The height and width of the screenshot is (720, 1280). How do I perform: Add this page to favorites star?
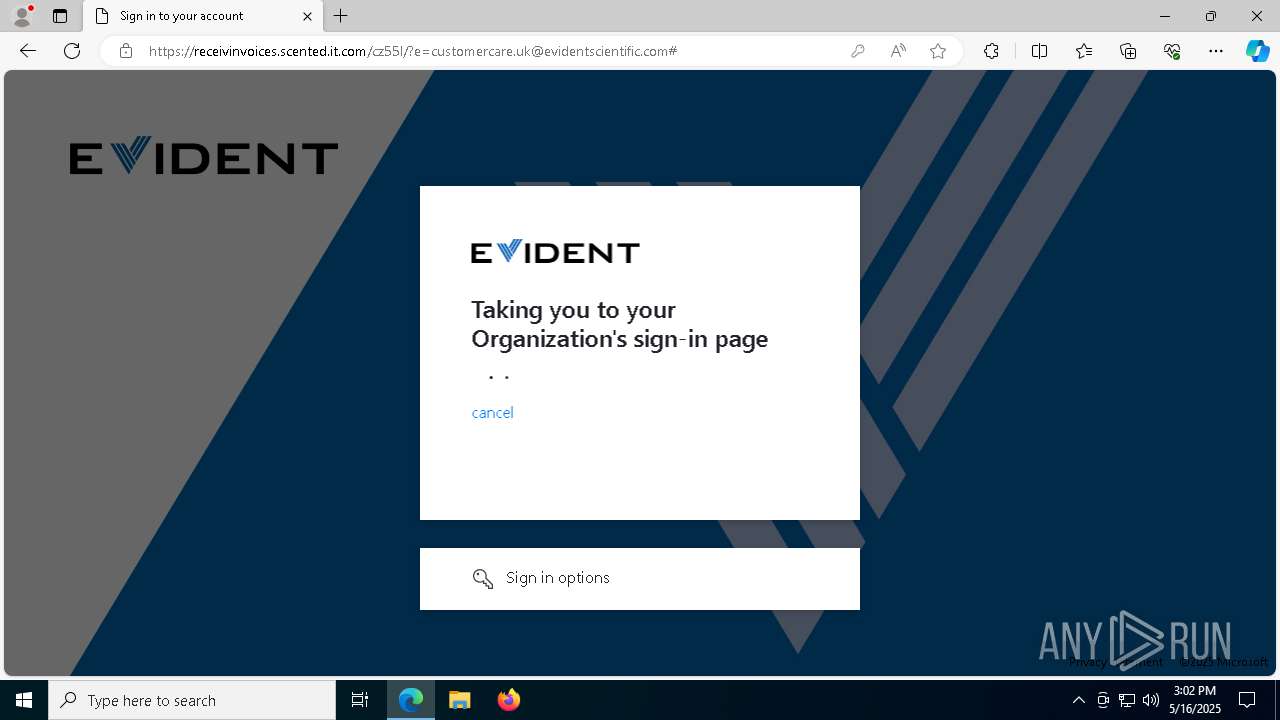(x=938, y=51)
